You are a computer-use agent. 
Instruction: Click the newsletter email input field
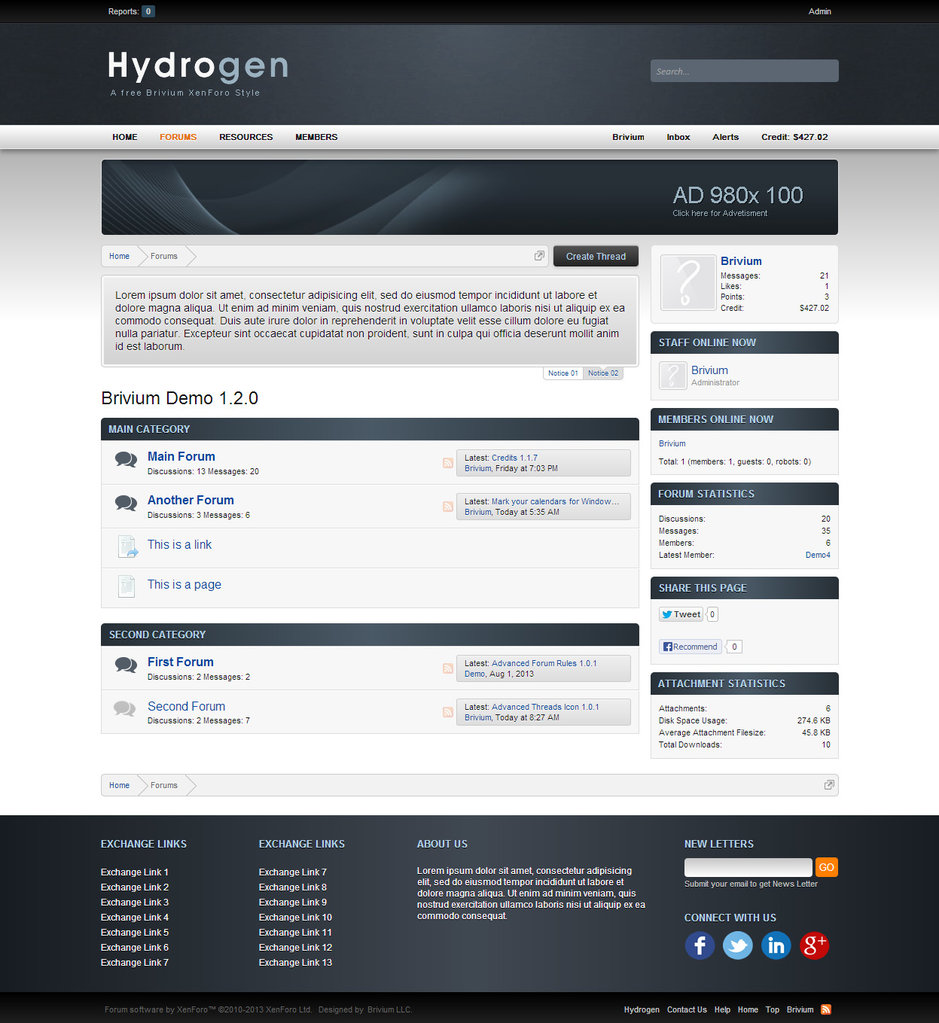tap(748, 867)
